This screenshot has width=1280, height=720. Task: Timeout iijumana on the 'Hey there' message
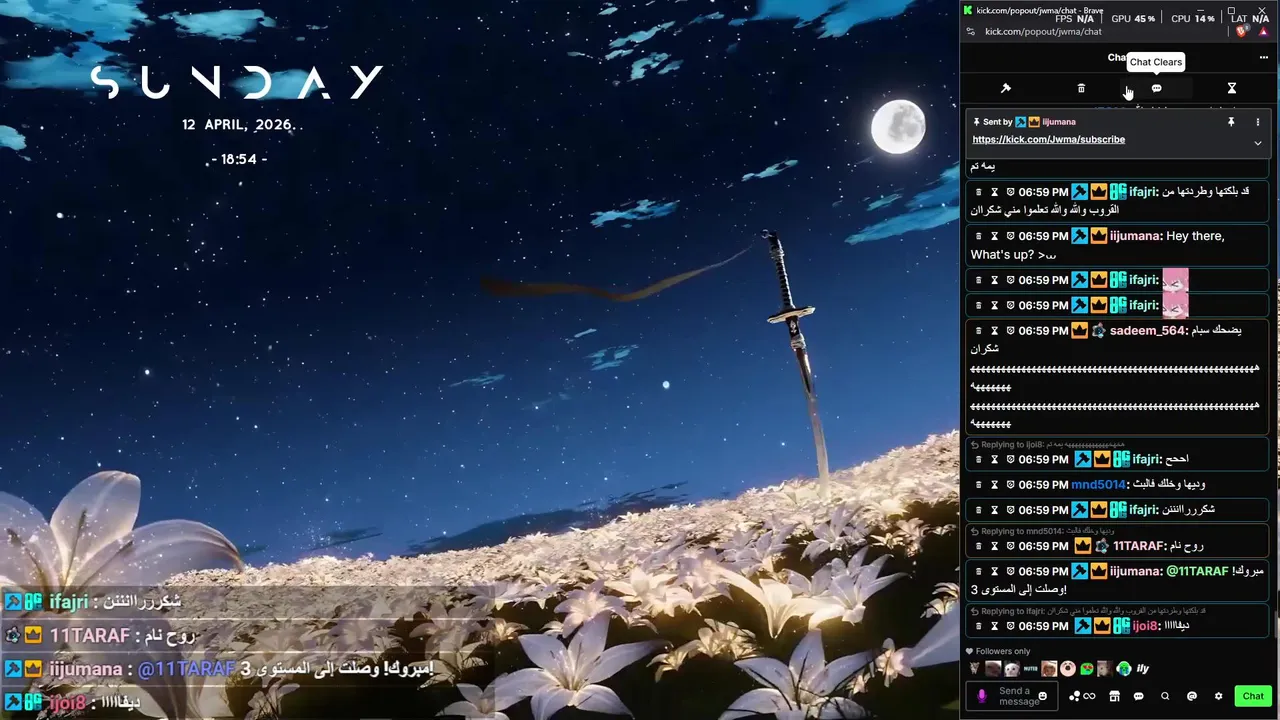(994, 237)
